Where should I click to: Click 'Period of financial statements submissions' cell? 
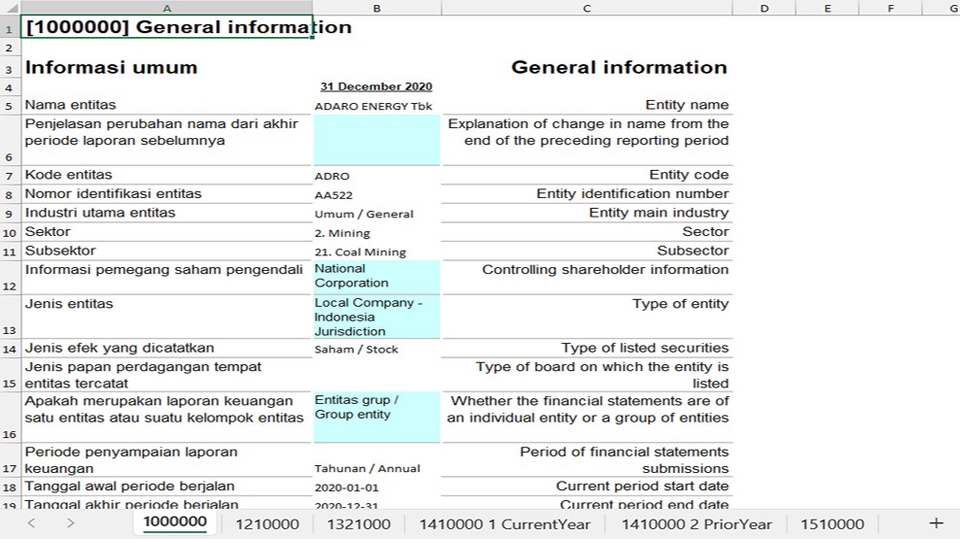[587, 460]
